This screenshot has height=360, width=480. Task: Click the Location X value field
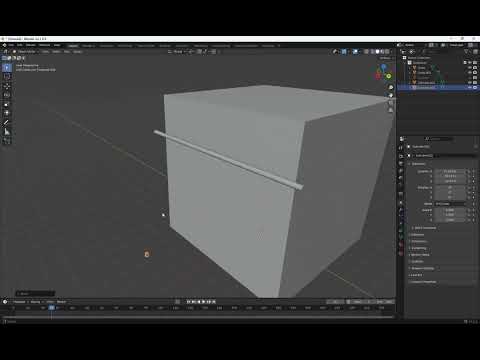(450, 171)
